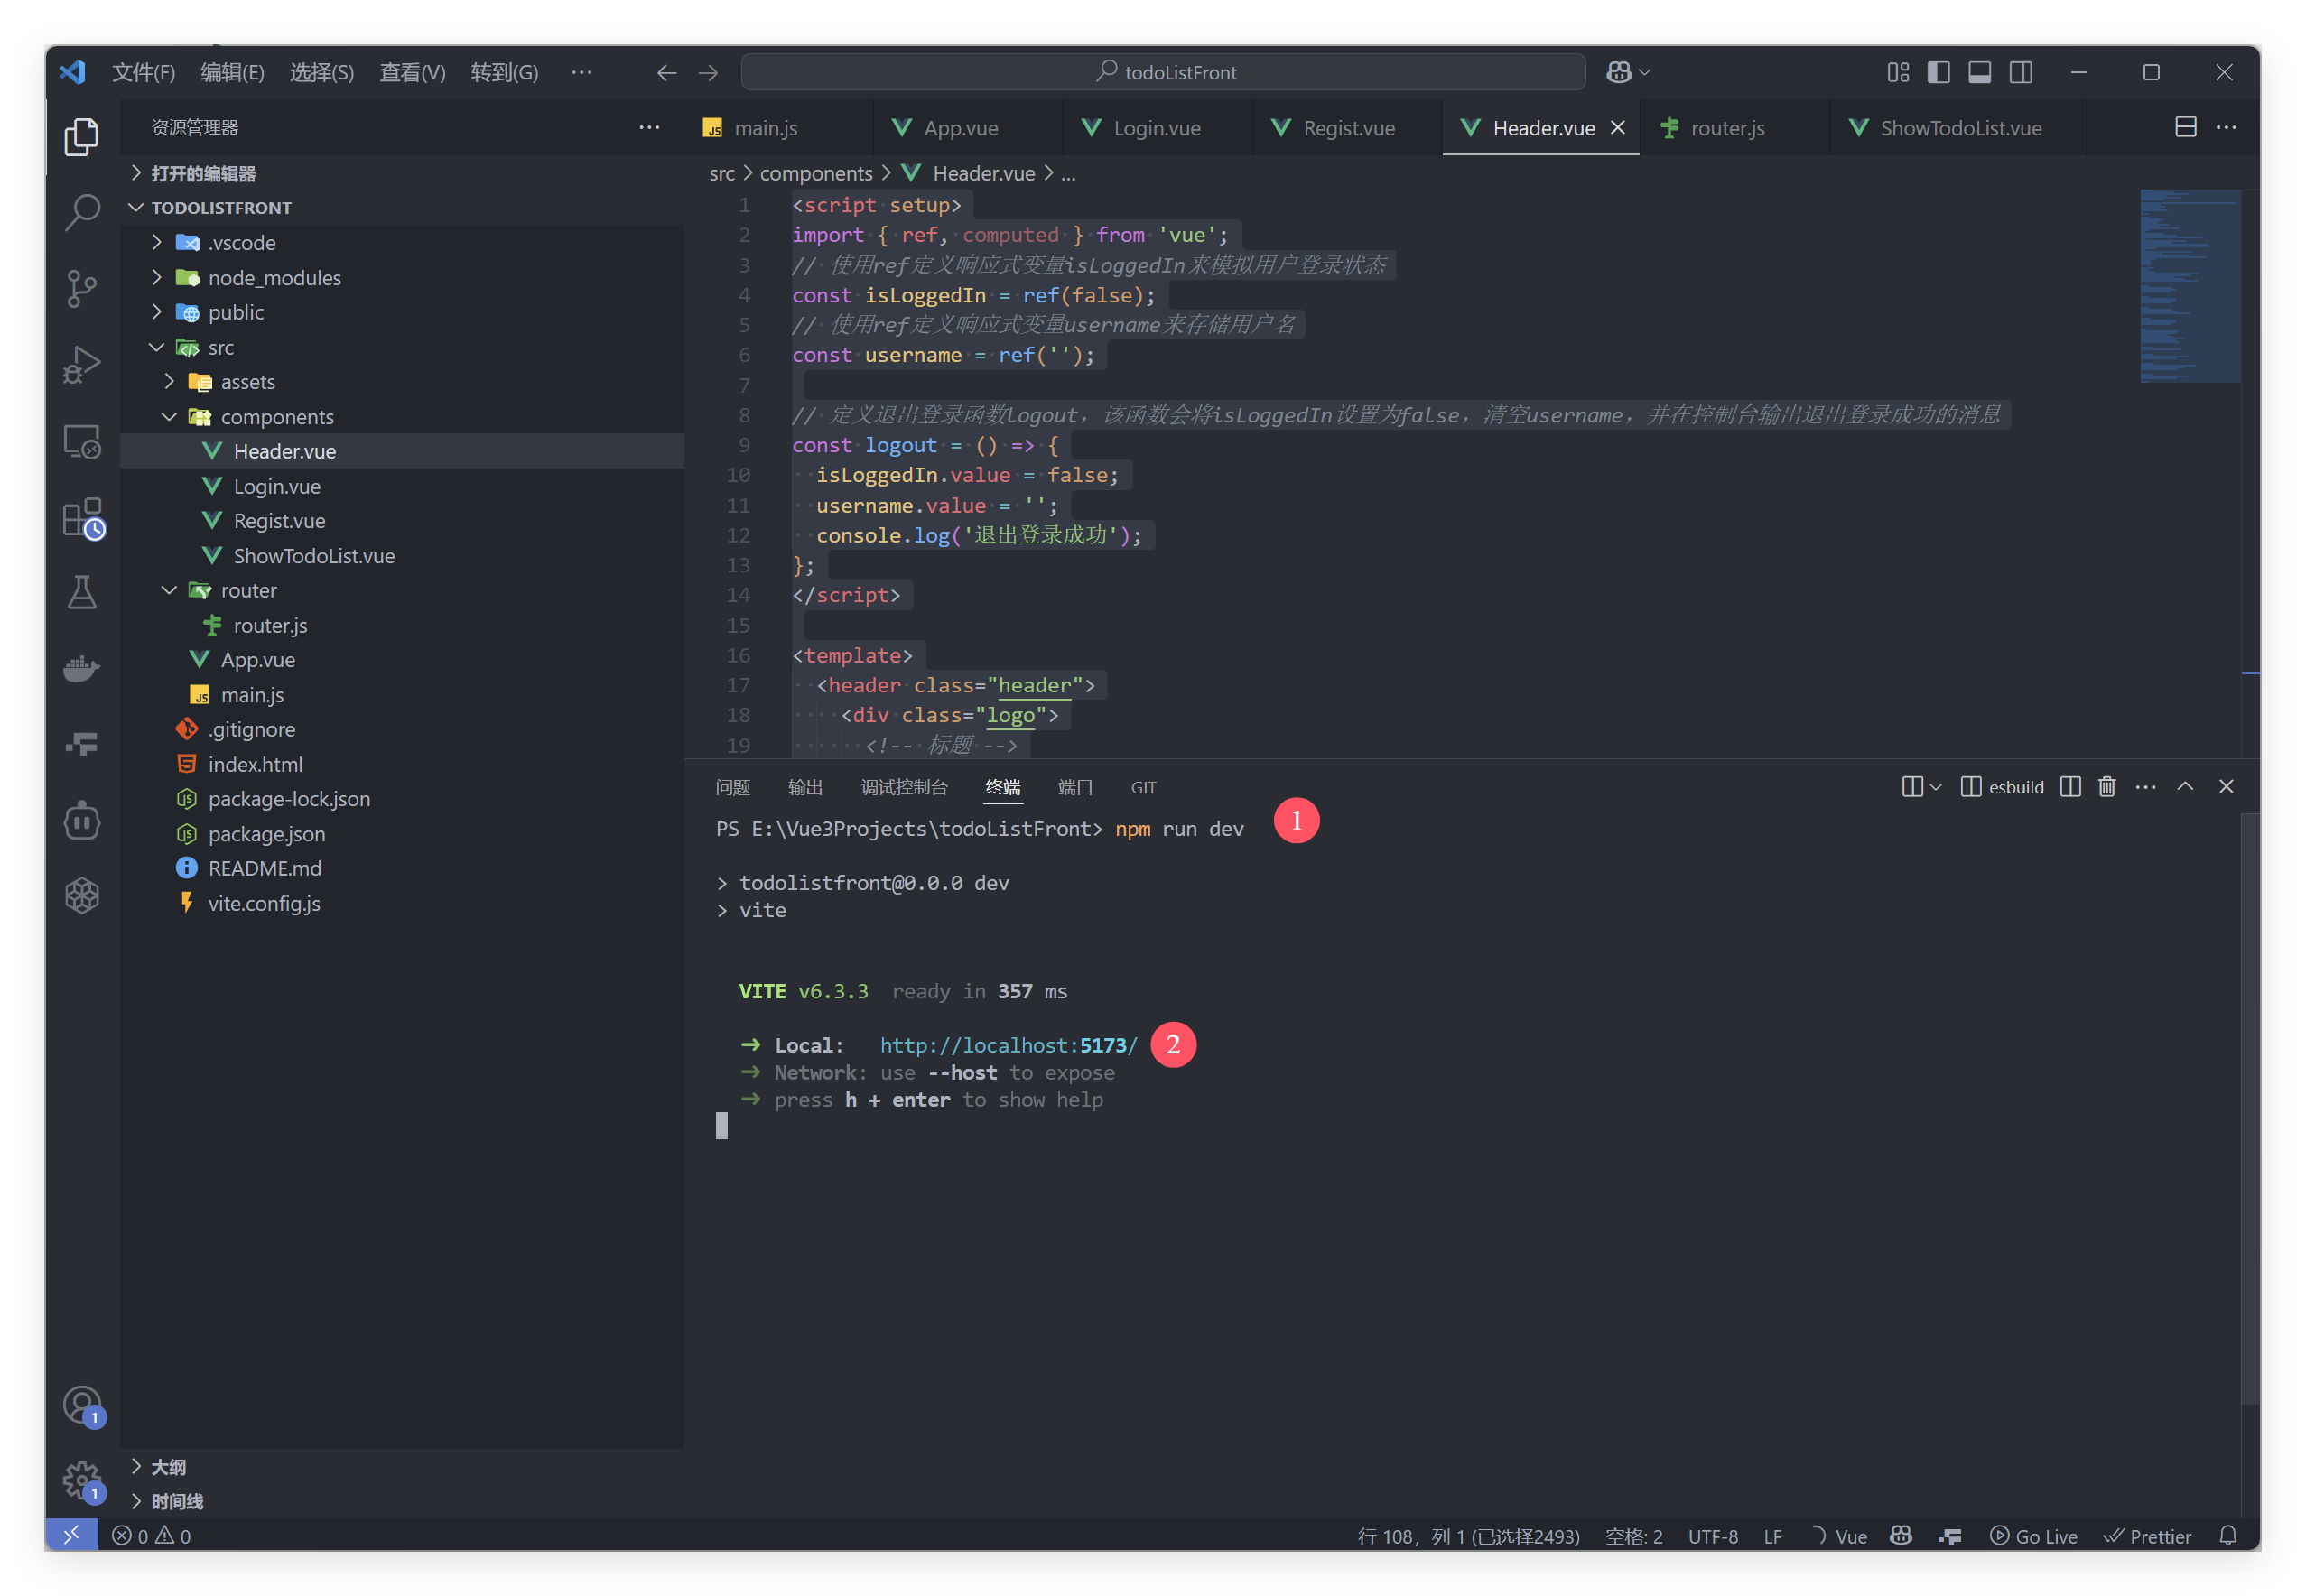Switch to the Login.vue tab
The image size is (2306, 1596).
[x=1156, y=128]
